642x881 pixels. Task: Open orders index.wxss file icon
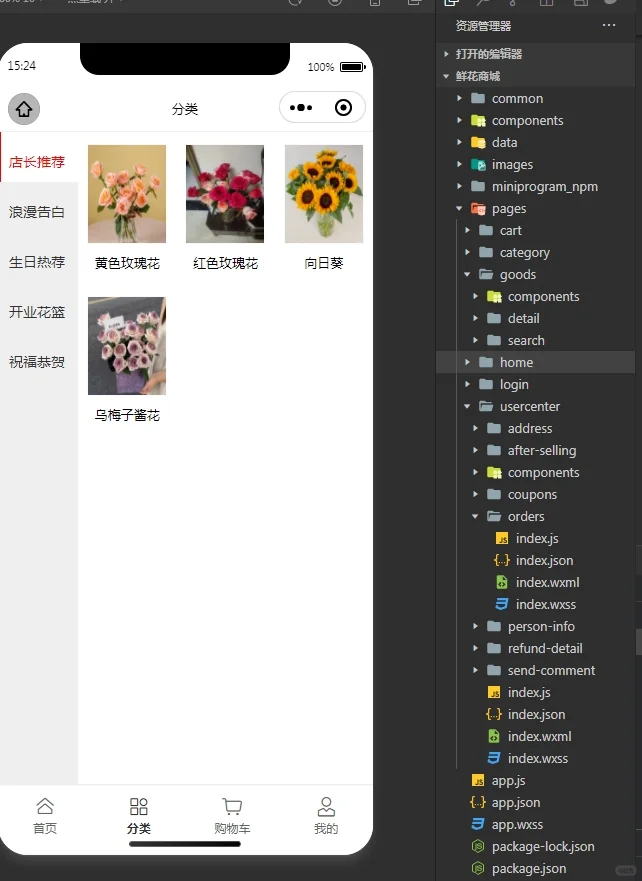click(502, 604)
